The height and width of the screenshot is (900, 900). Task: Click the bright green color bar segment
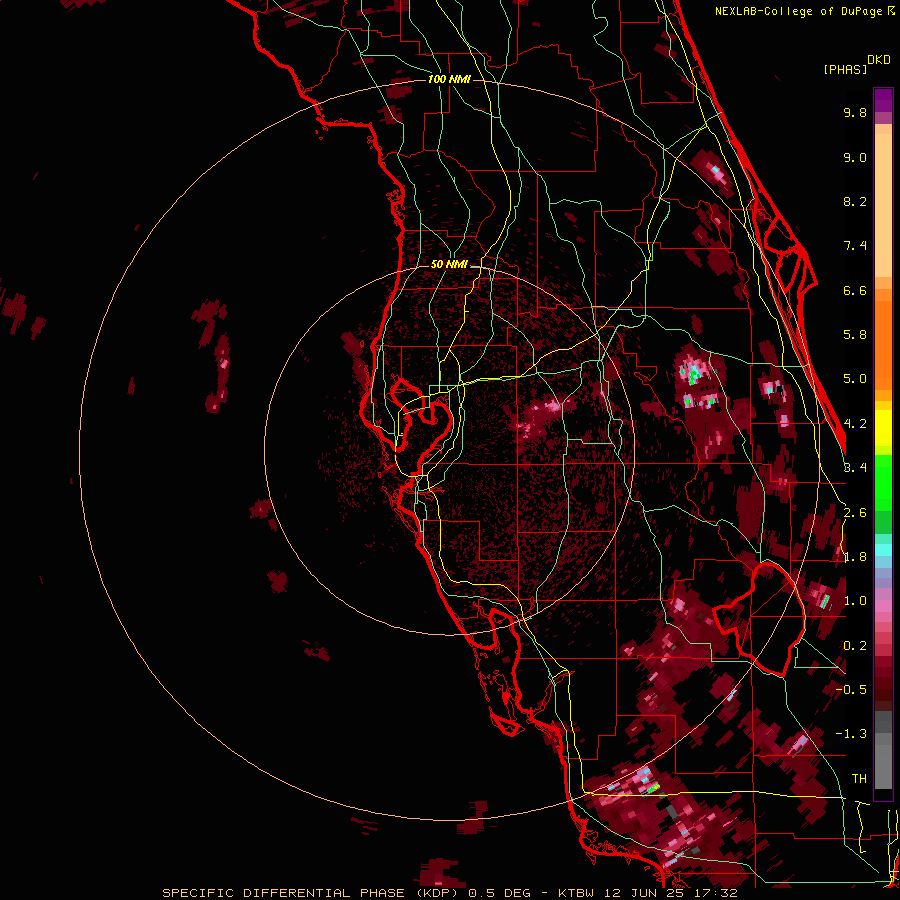(883, 482)
